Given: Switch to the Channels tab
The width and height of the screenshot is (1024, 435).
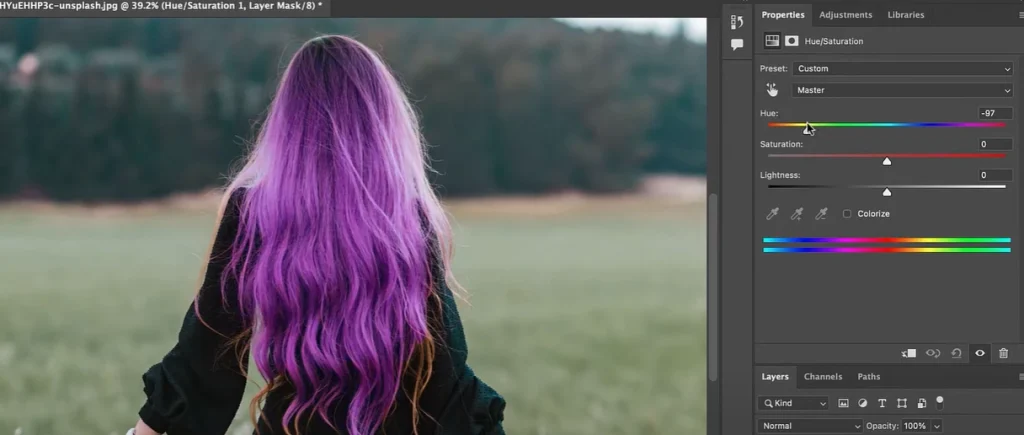Looking at the screenshot, I should pyautogui.click(x=823, y=377).
